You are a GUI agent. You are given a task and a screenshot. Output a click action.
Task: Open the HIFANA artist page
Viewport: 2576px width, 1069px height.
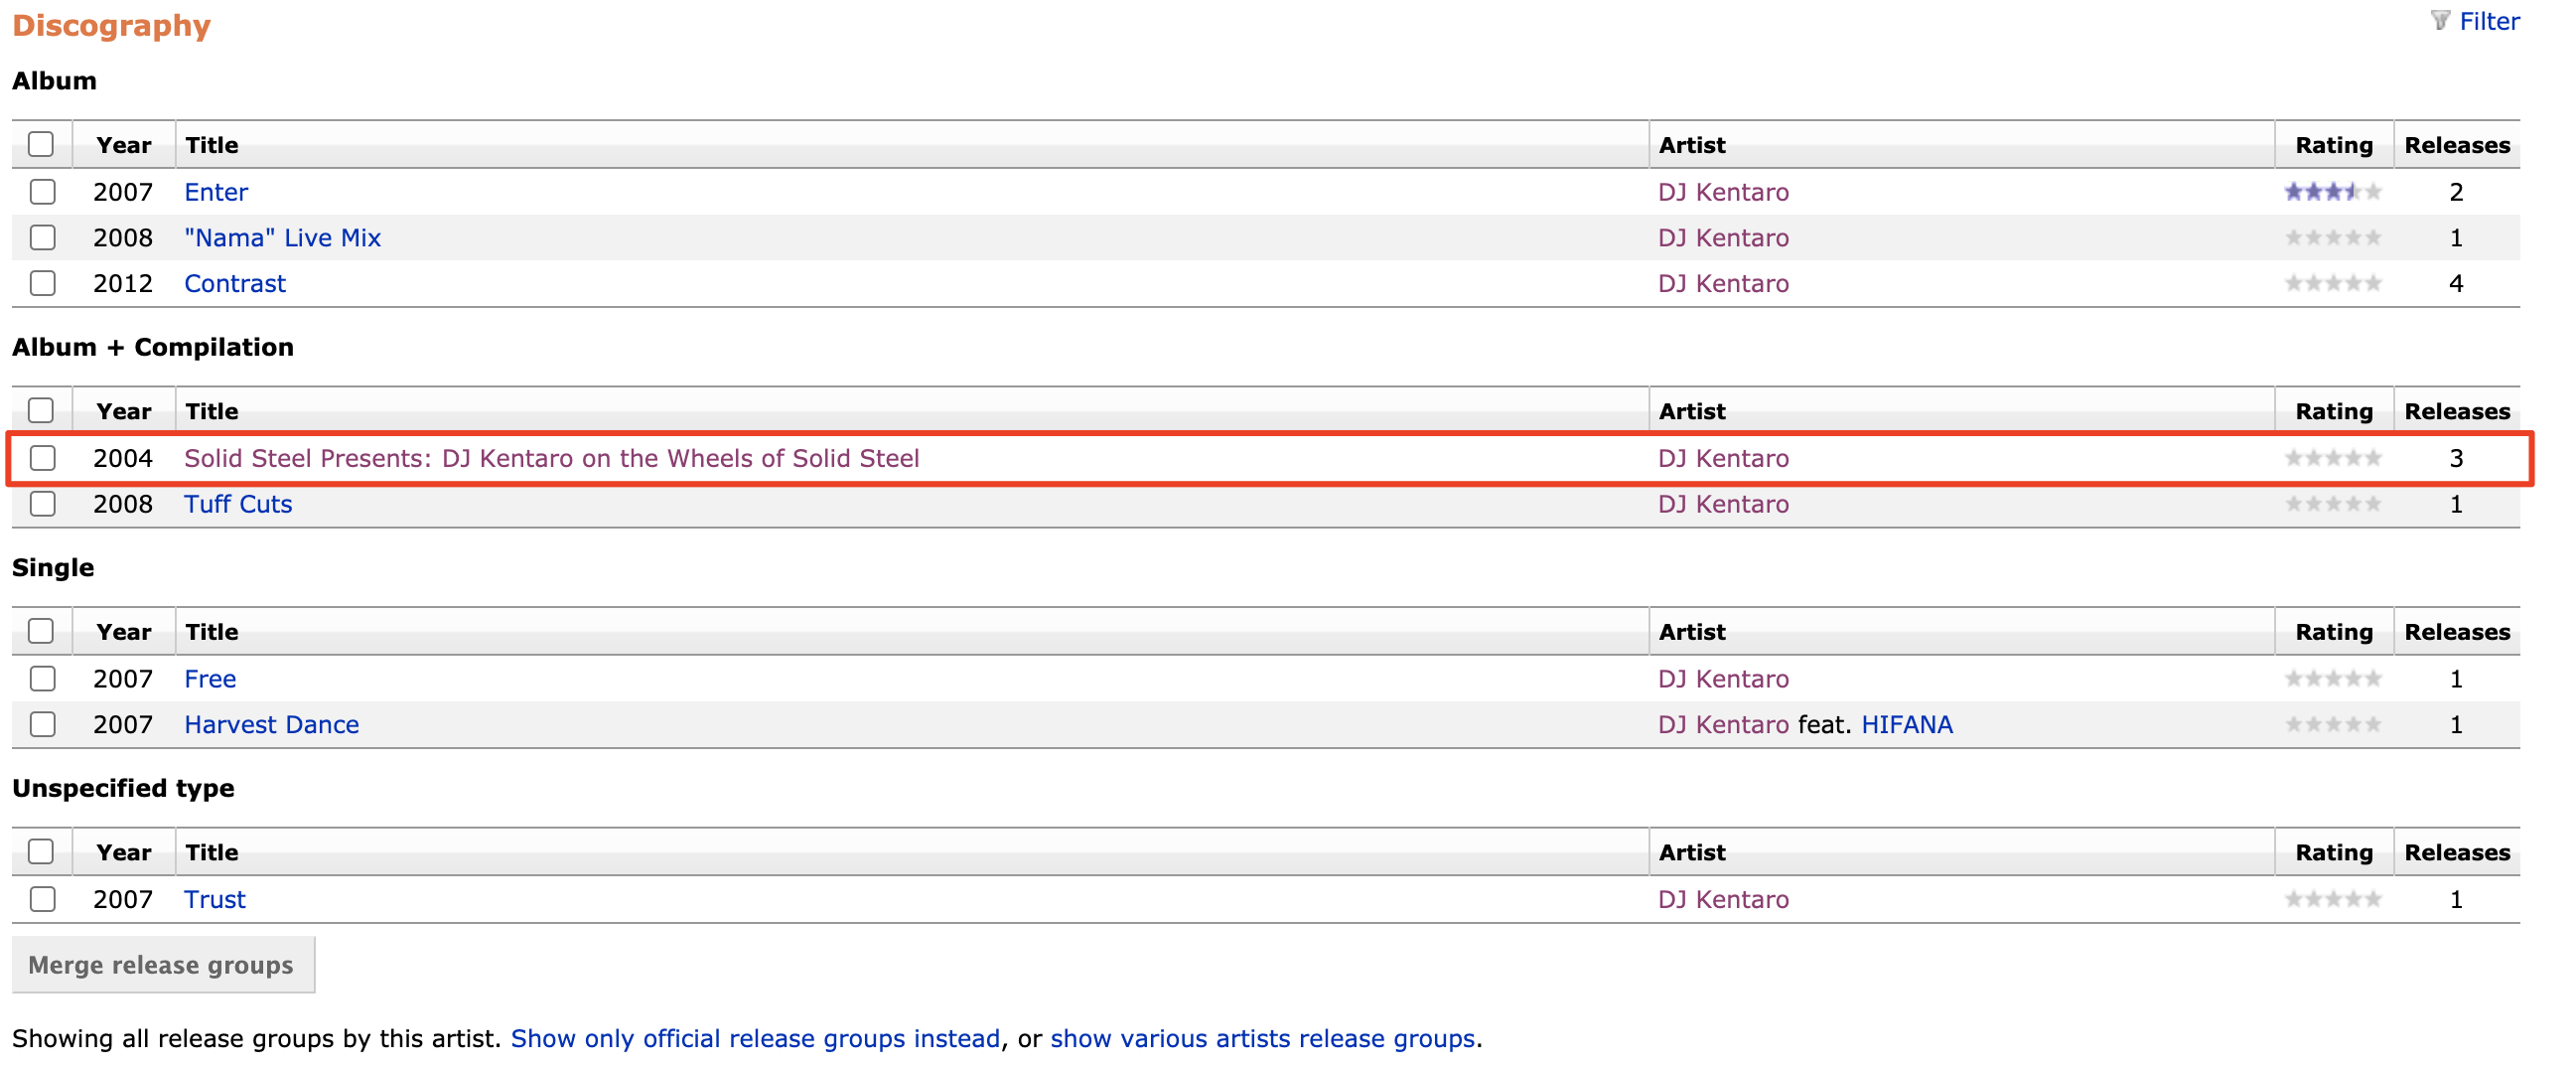tap(1907, 724)
